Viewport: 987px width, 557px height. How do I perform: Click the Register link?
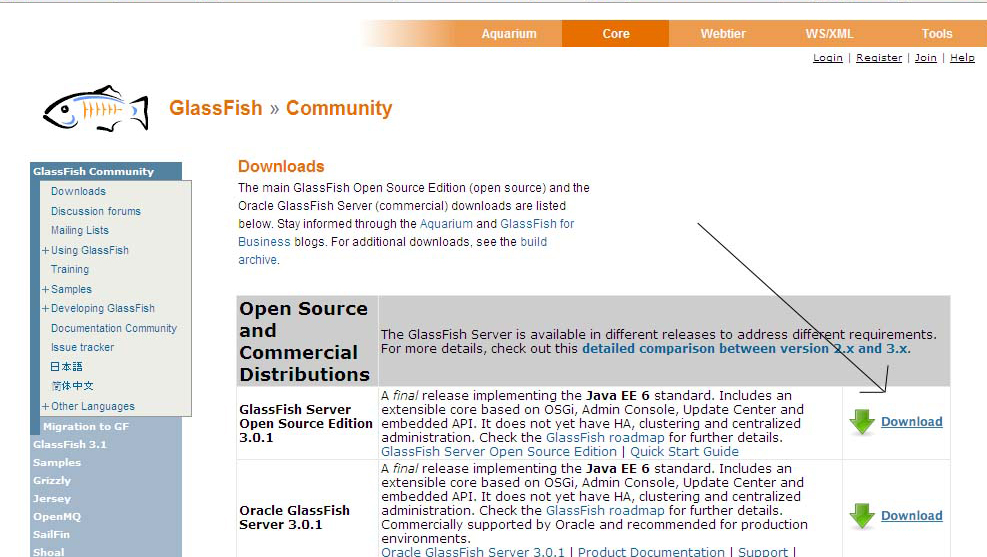tap(879, 58)
